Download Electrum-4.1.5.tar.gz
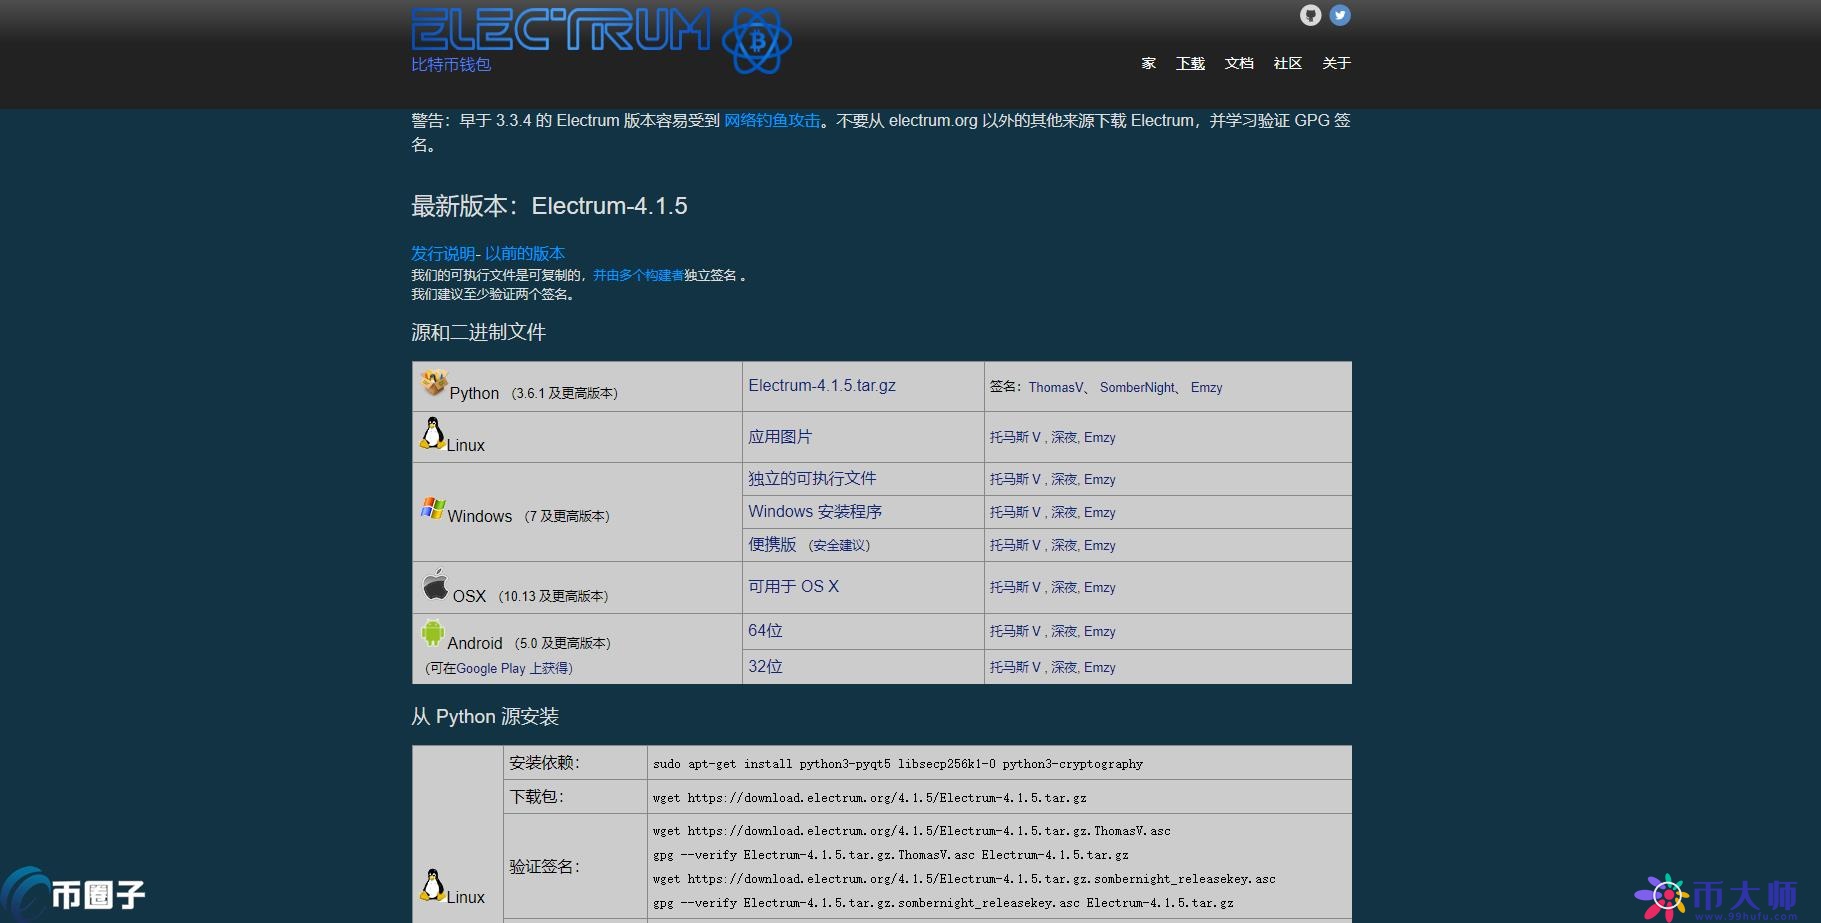1821x923 pixels. click(x=821, y=385)
